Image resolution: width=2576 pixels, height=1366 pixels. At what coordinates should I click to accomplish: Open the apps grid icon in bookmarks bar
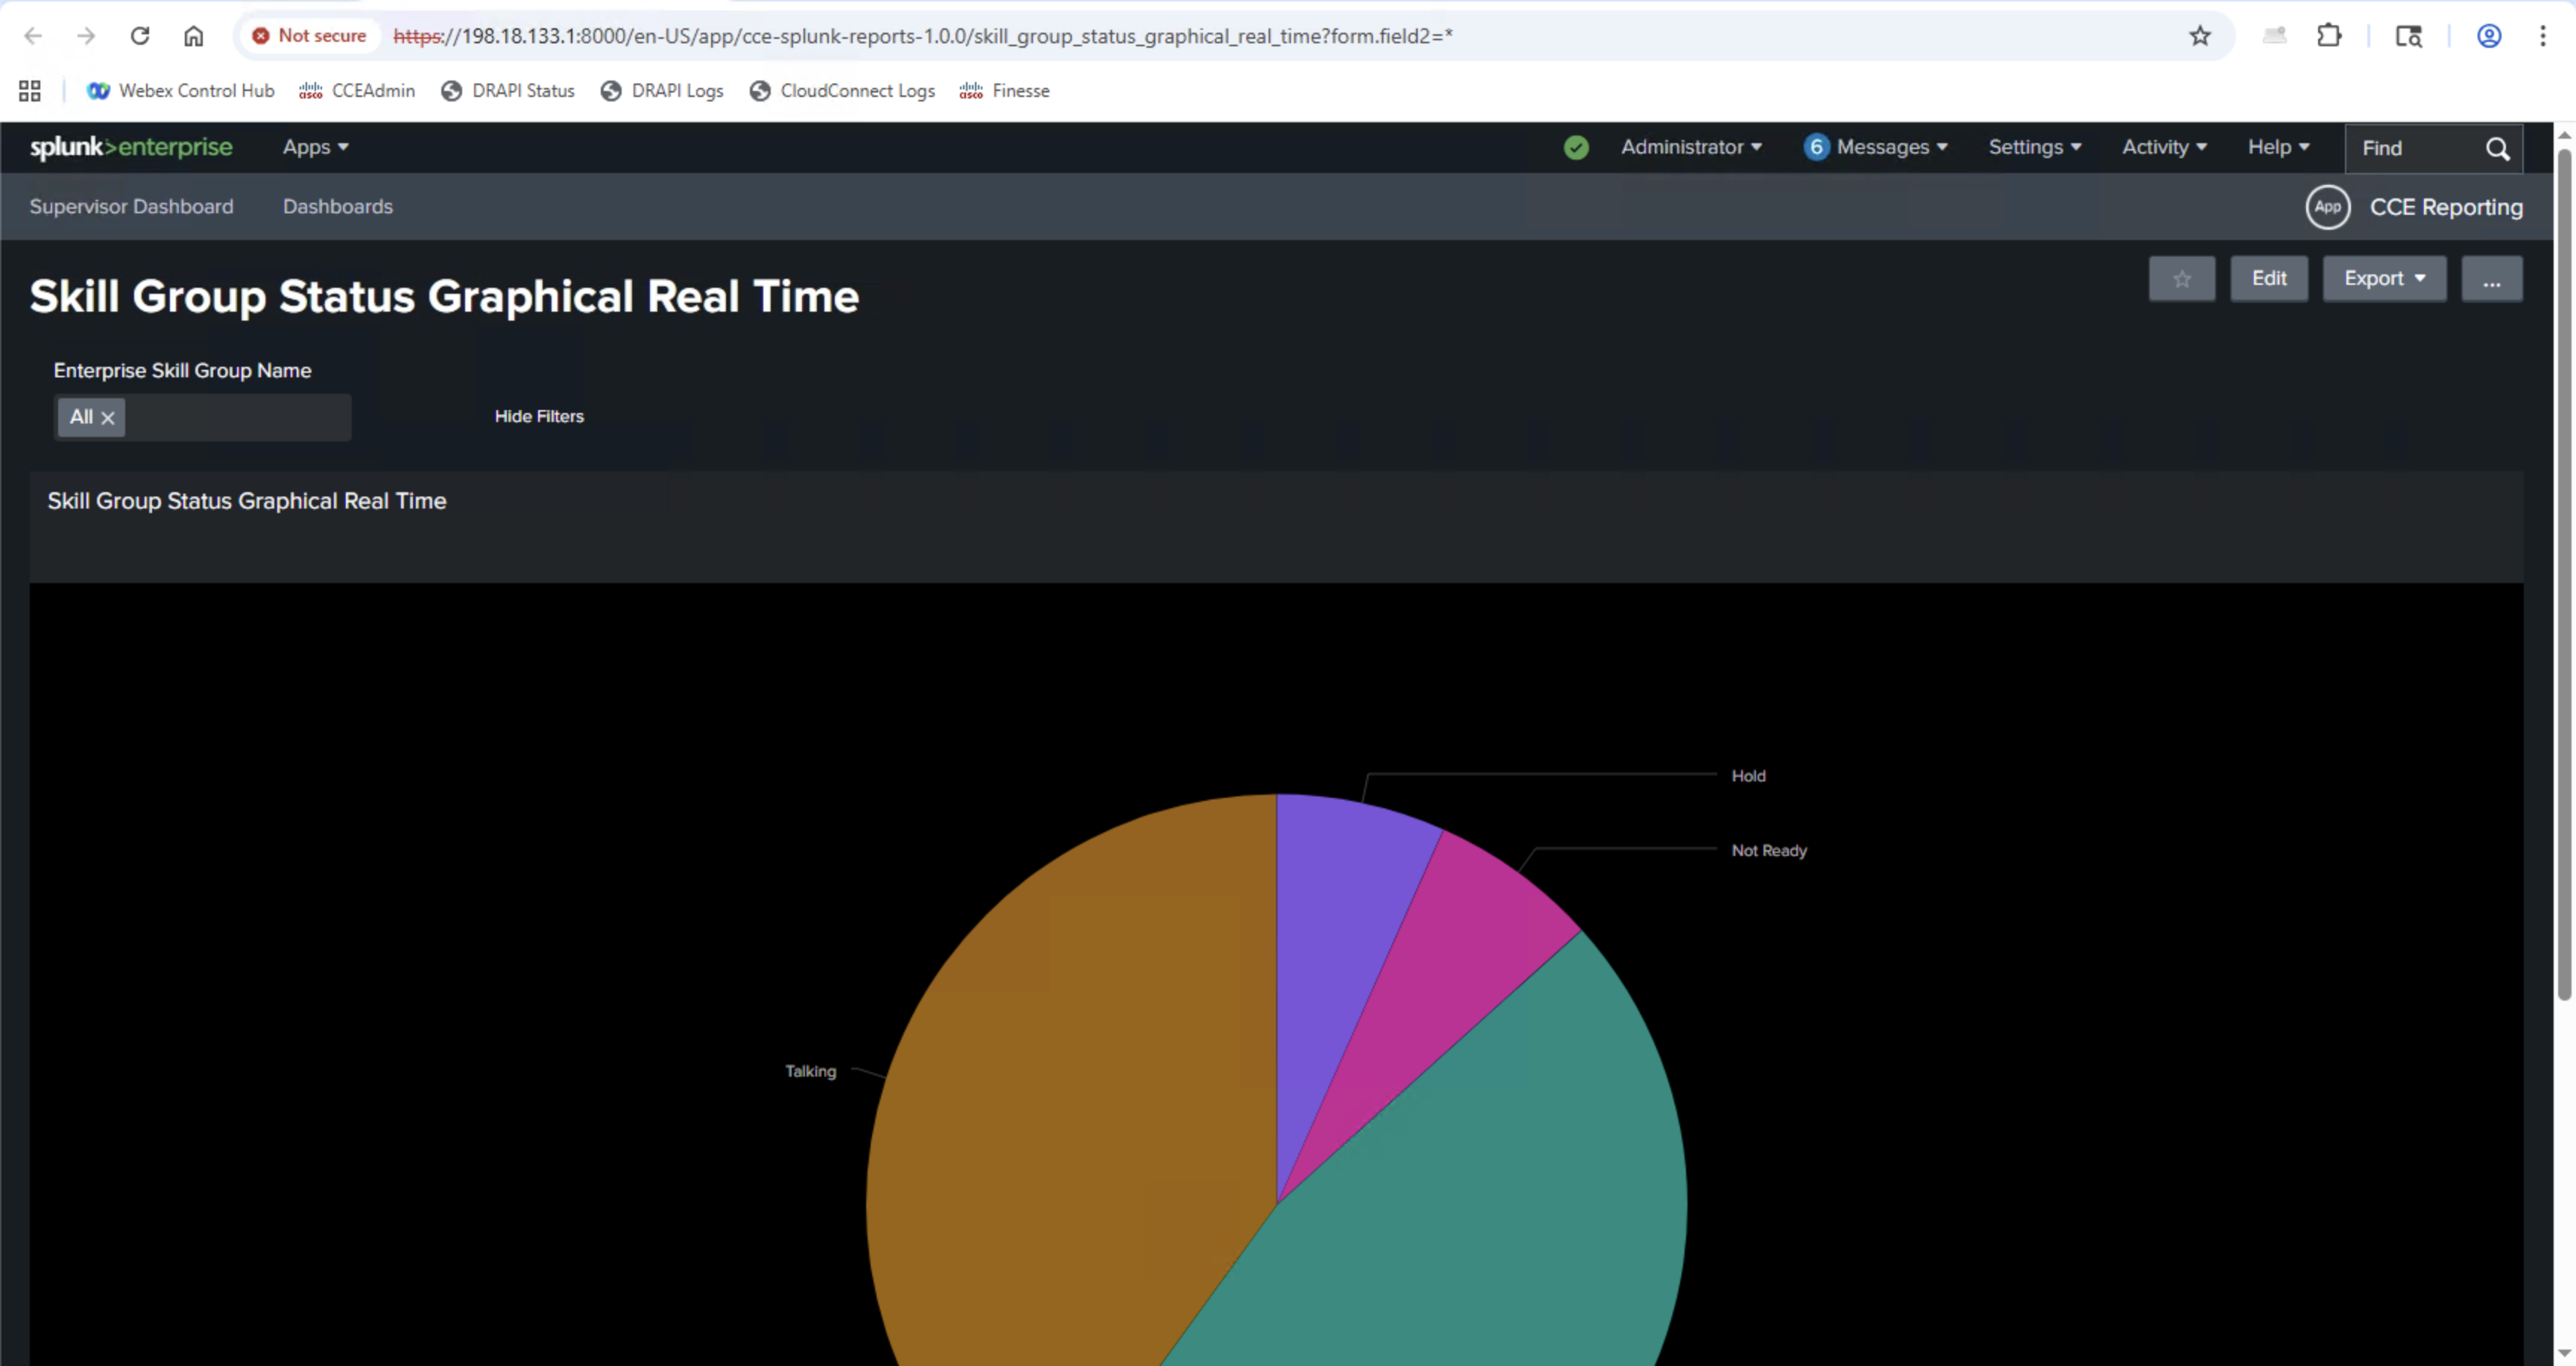click(x=30, y=91)
